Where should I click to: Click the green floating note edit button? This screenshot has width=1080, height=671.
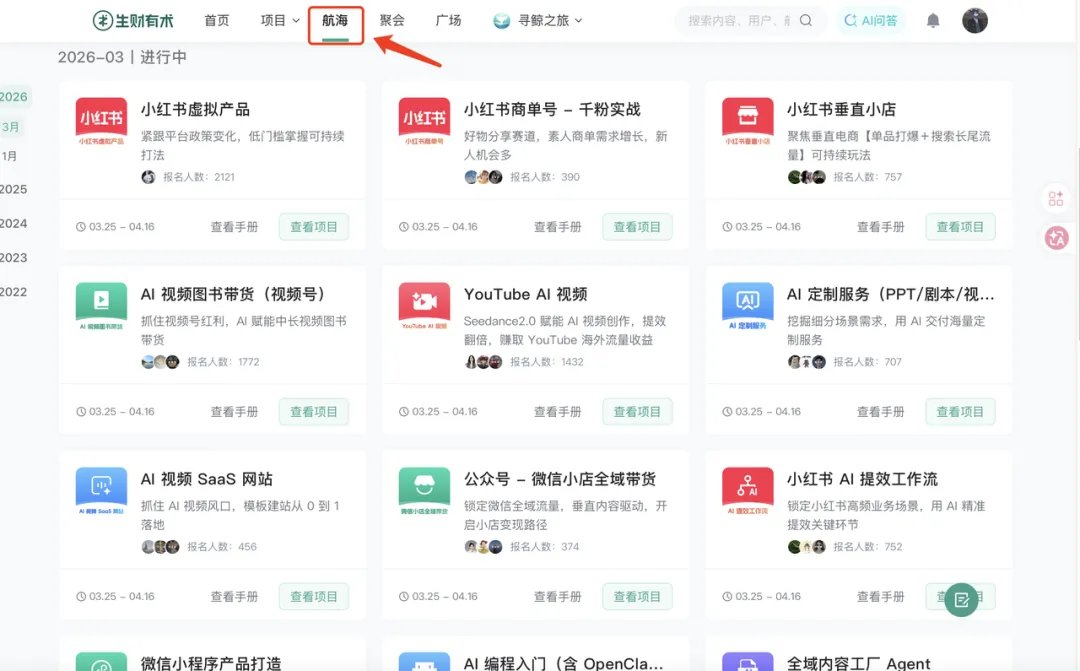pos(962,599)
